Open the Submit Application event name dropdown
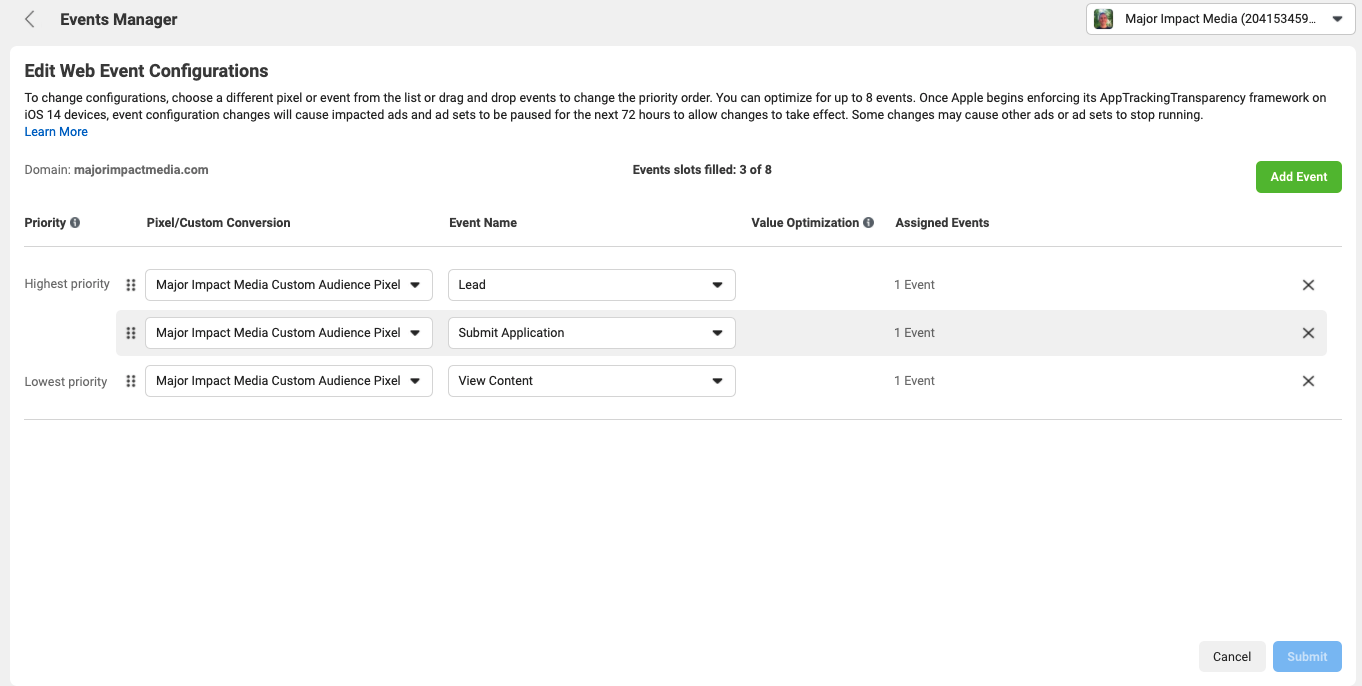Viewport: 1362px width, 686px height. 592,333
